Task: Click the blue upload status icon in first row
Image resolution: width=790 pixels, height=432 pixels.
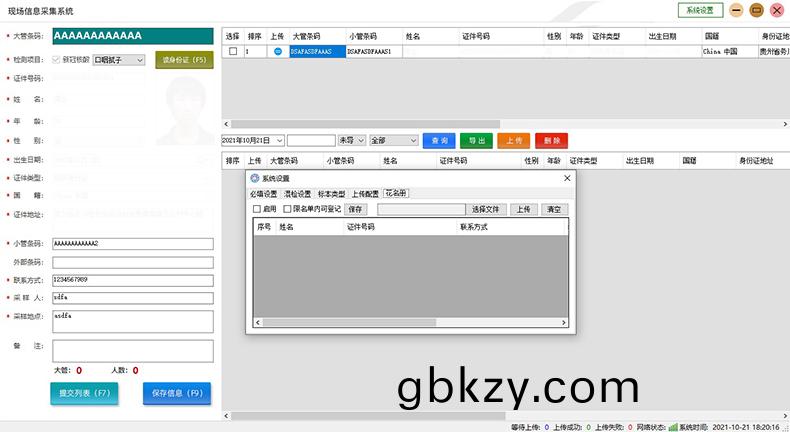Action: [278, 51]
